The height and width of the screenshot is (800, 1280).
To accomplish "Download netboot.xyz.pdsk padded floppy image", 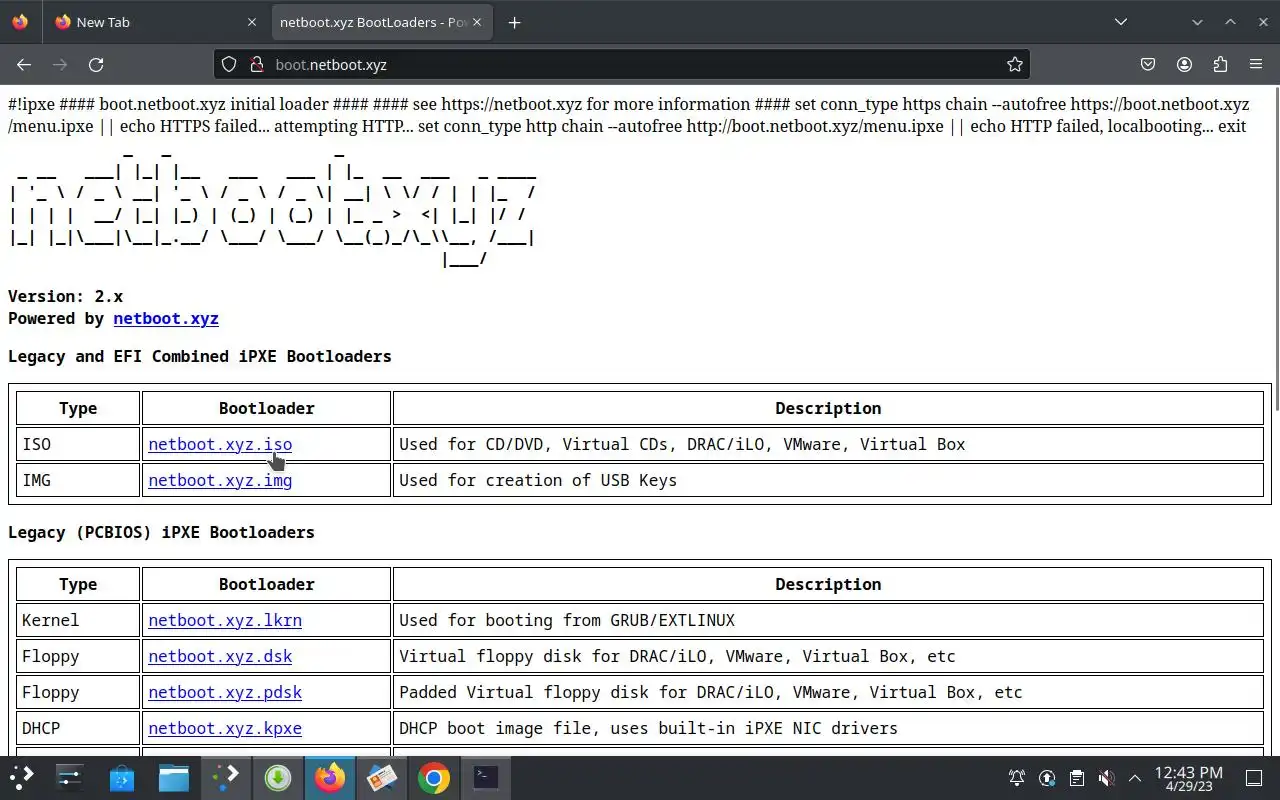I will coord(225,692).
